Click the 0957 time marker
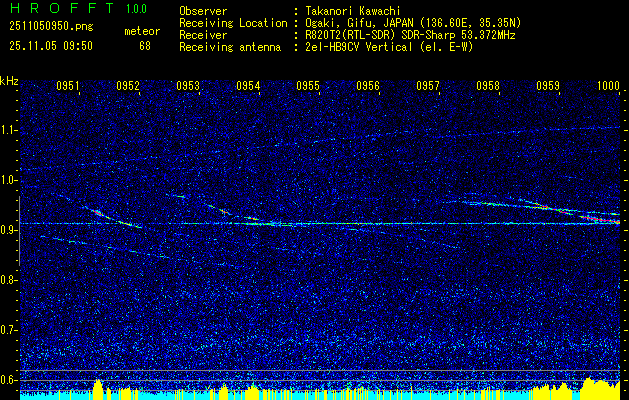 point(428,86)
